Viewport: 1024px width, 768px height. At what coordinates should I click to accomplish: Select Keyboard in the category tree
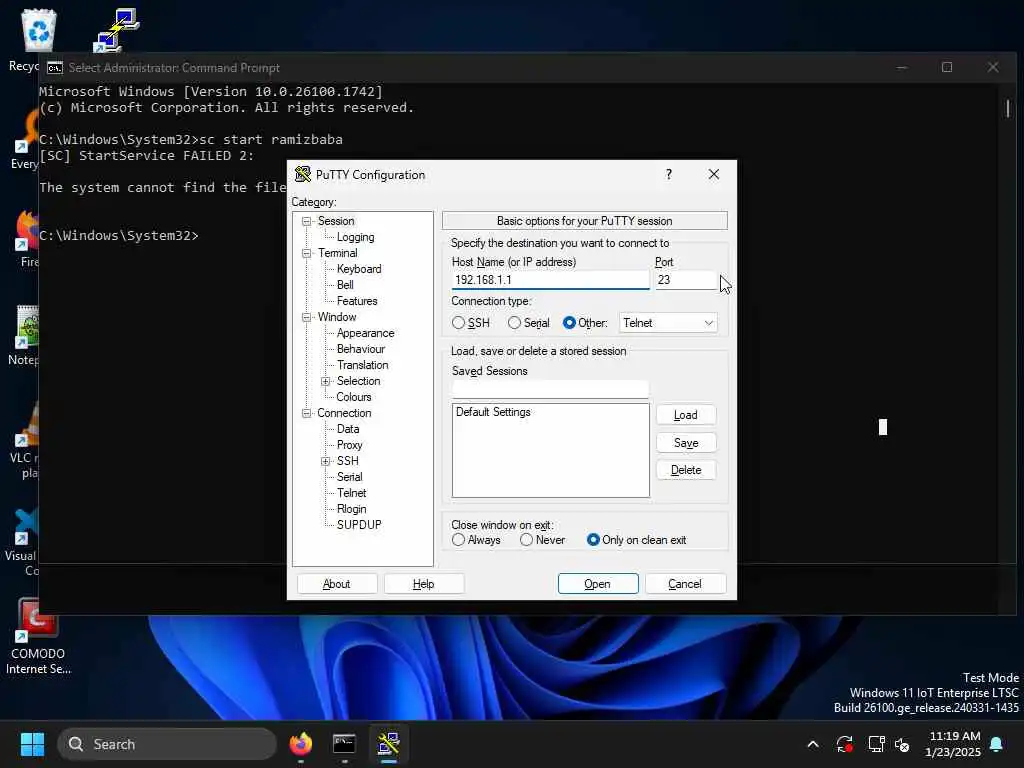(359, 269)
